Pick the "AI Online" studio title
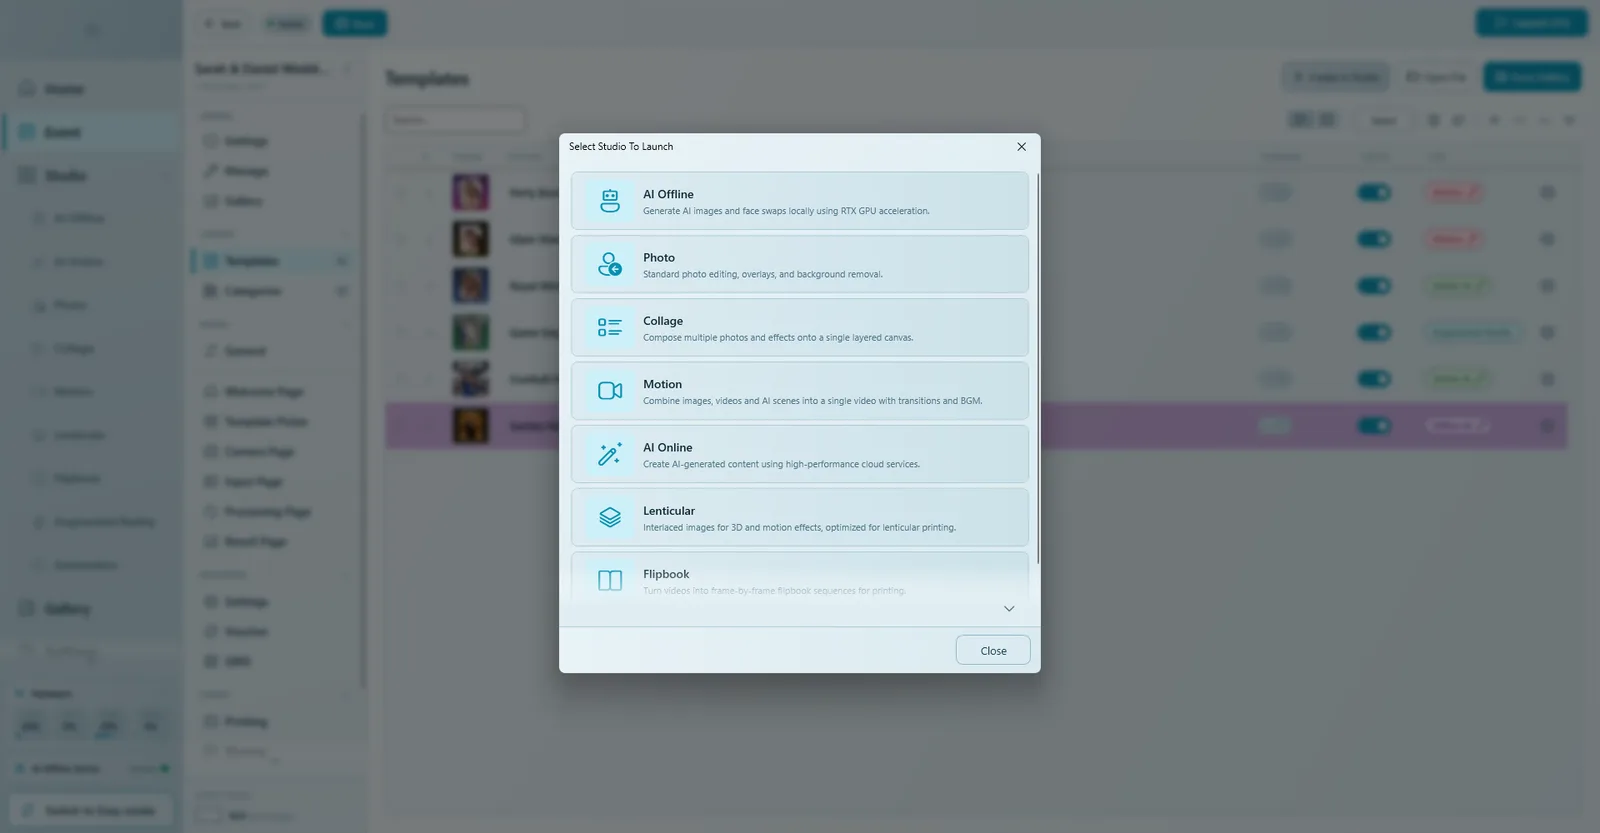1600x833 pixels. tap(668, 447)
